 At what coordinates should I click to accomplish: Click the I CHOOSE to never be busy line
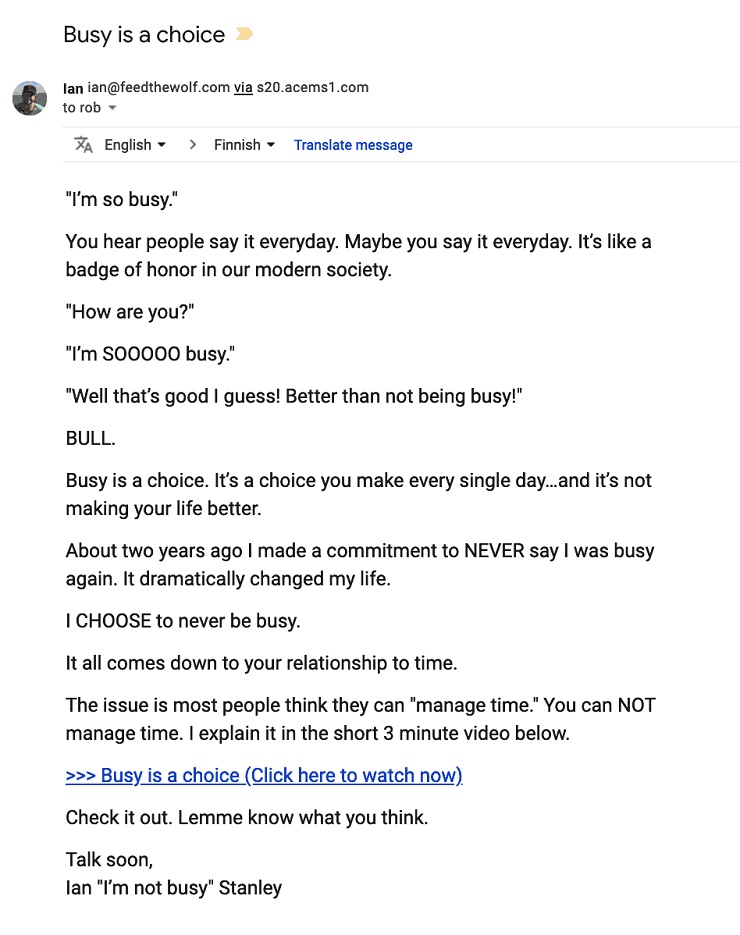click(x=183, y=621)
